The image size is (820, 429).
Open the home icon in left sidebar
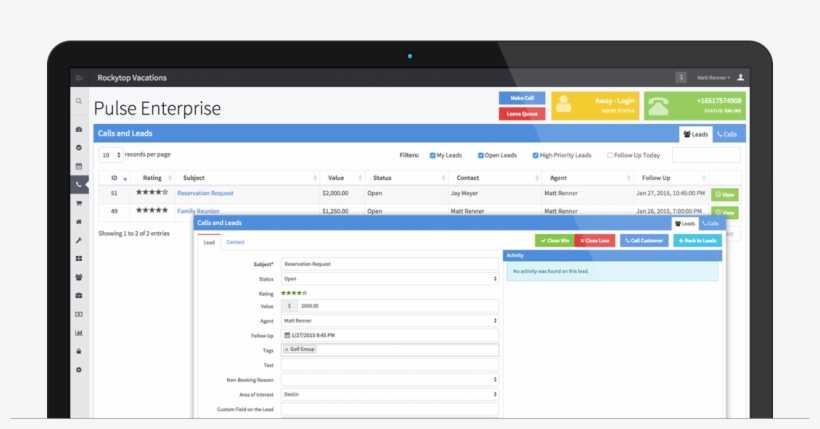click(79, 222)
